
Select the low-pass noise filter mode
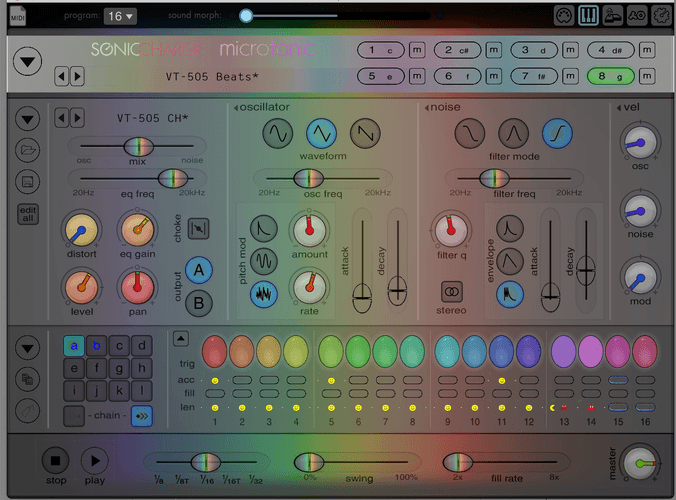tap(469, 134)
